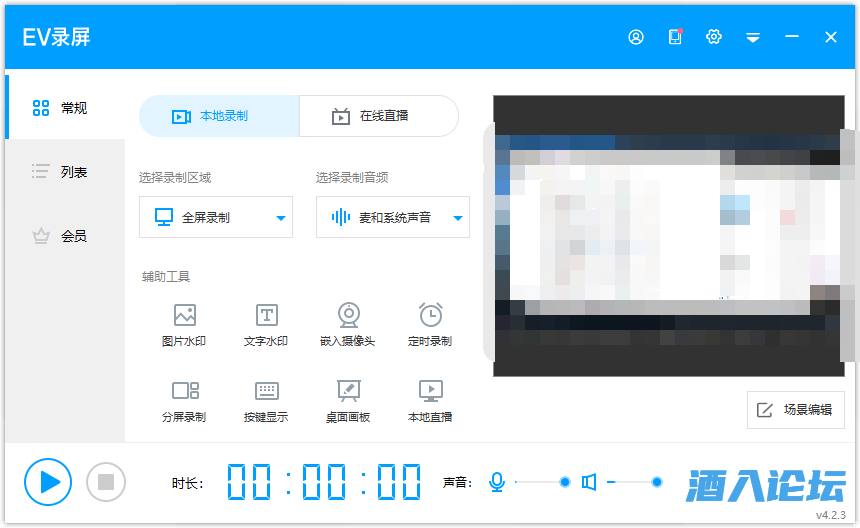Toggle the microphone icon to mute

(x=497, y=482)
